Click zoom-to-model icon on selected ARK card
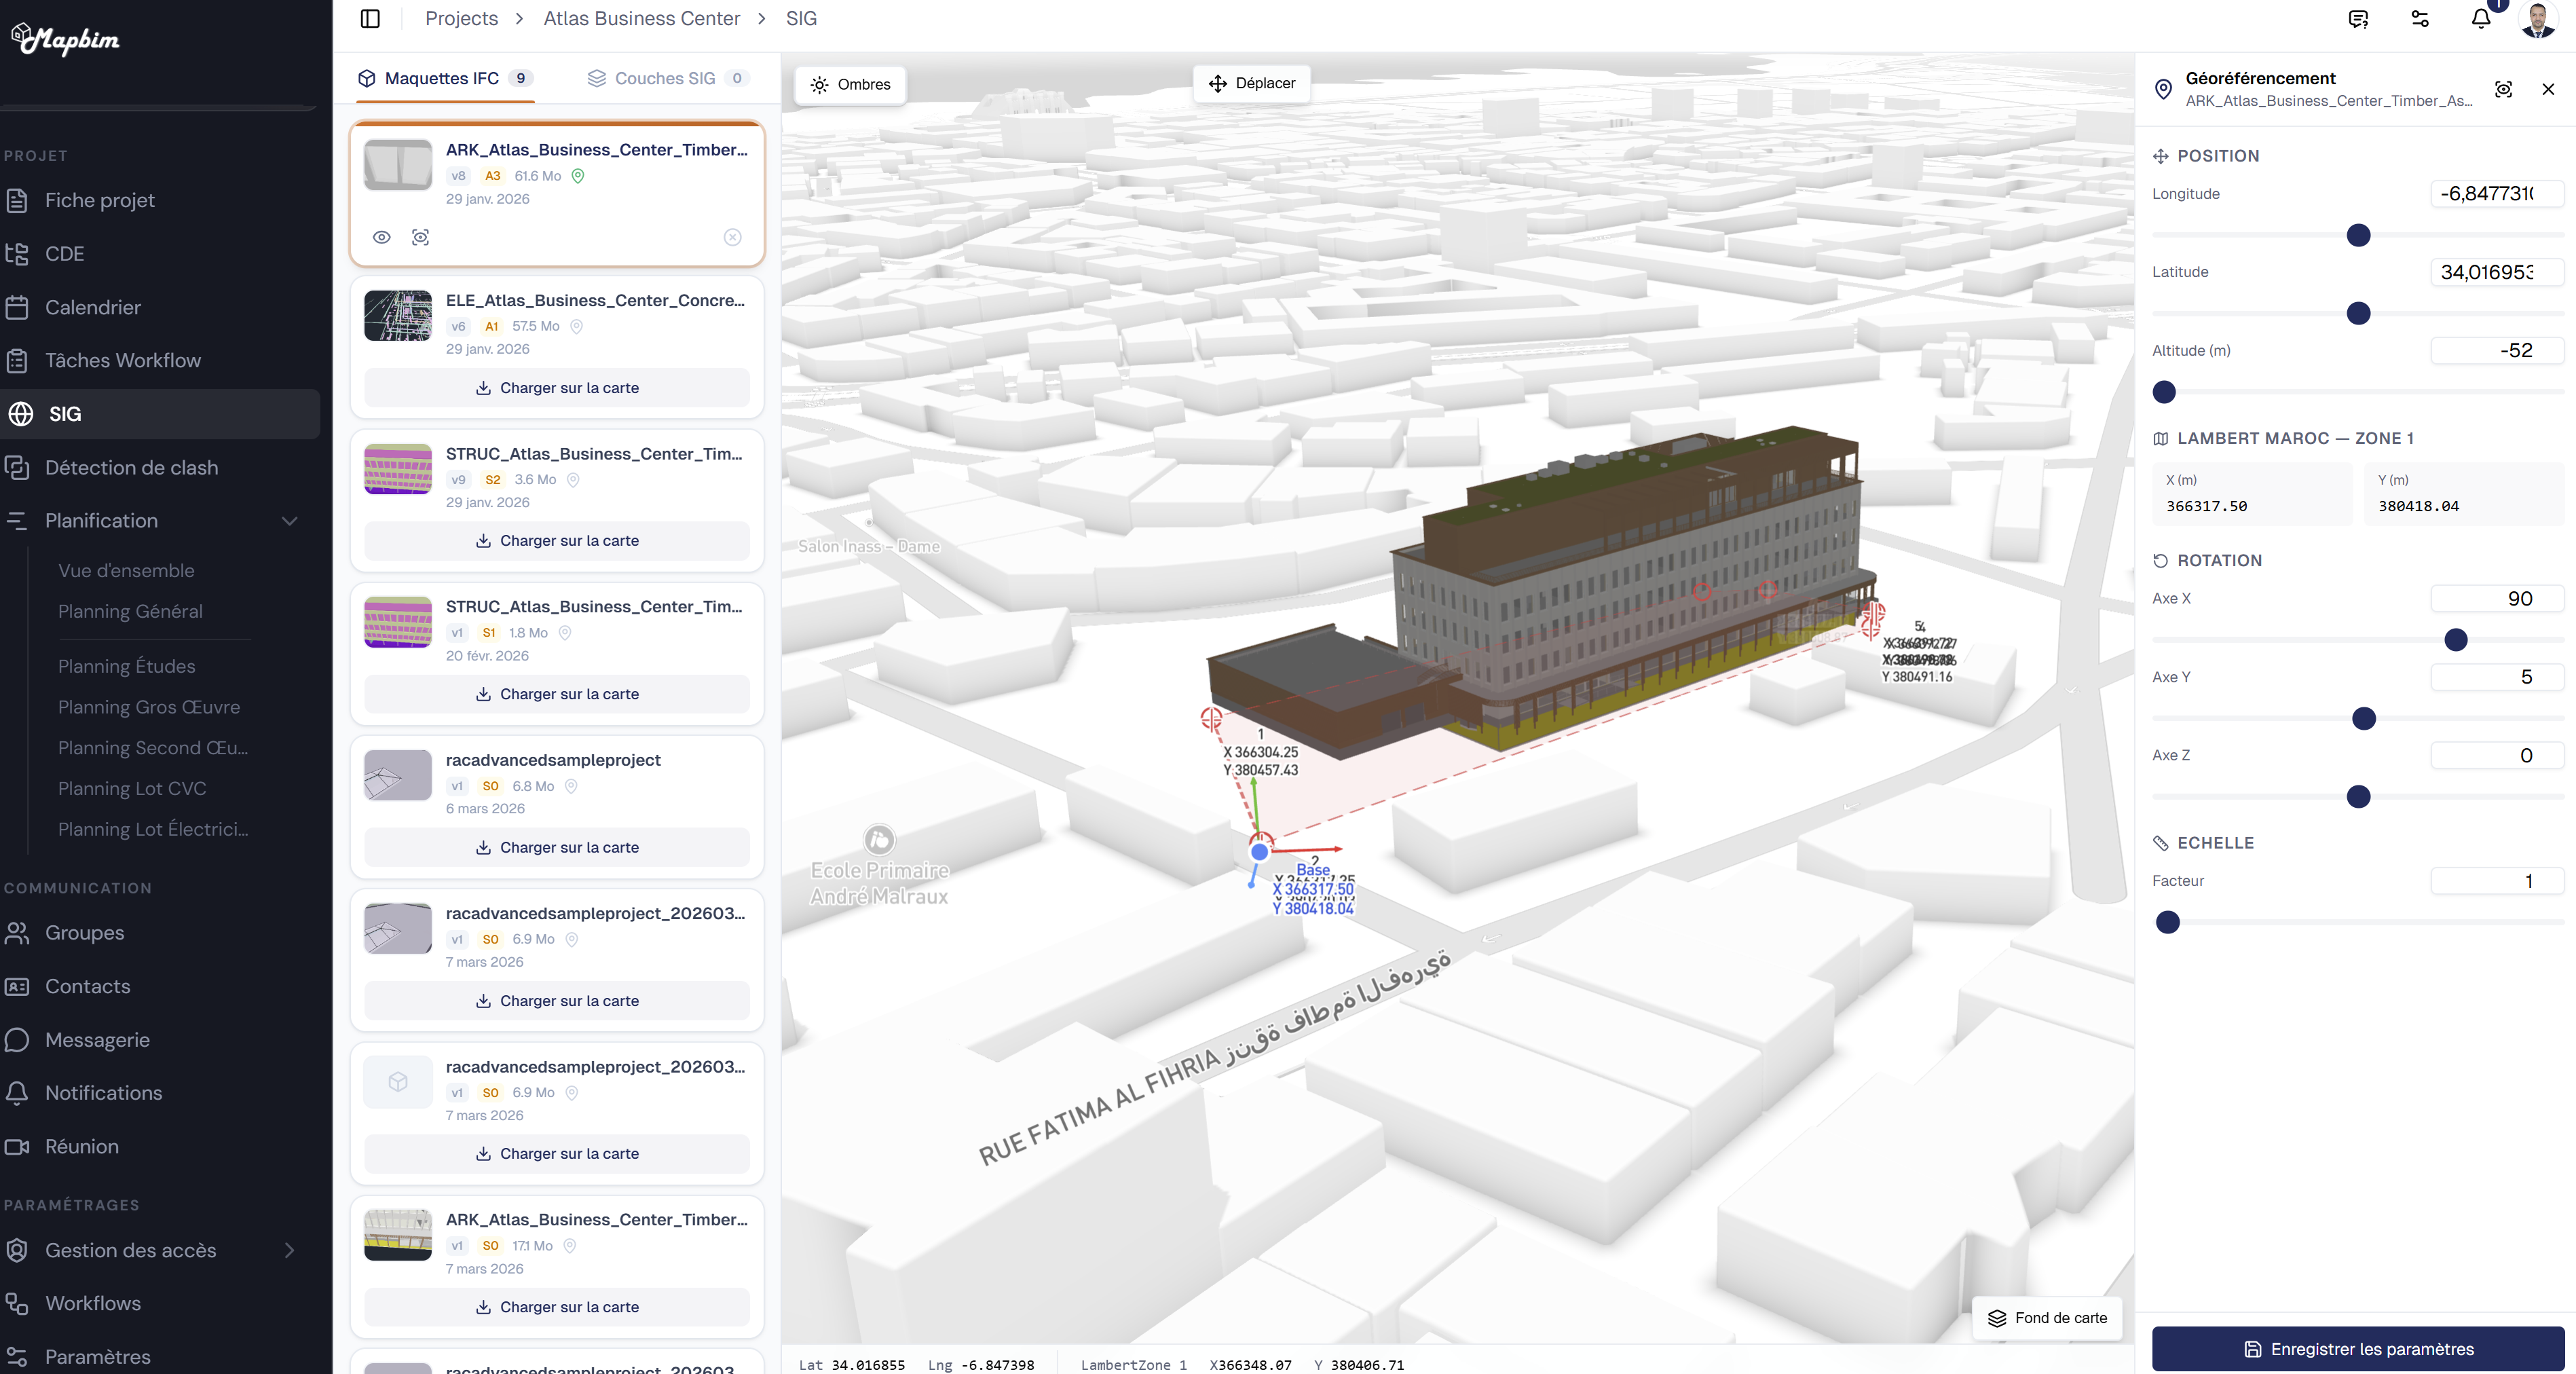2576x1374 pixels. (420, 237)
